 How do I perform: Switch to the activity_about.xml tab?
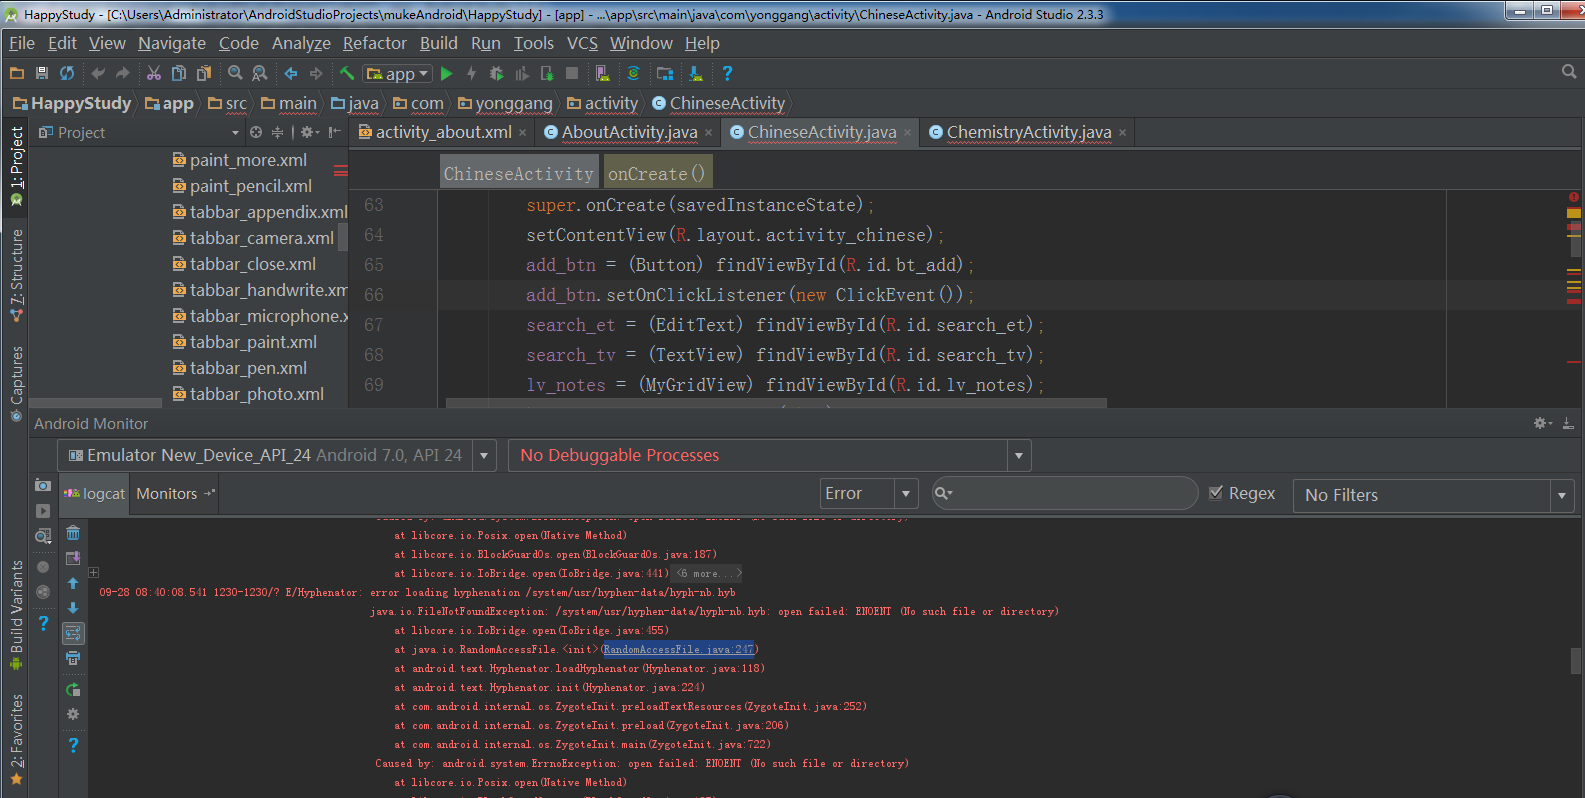[443, 132]
